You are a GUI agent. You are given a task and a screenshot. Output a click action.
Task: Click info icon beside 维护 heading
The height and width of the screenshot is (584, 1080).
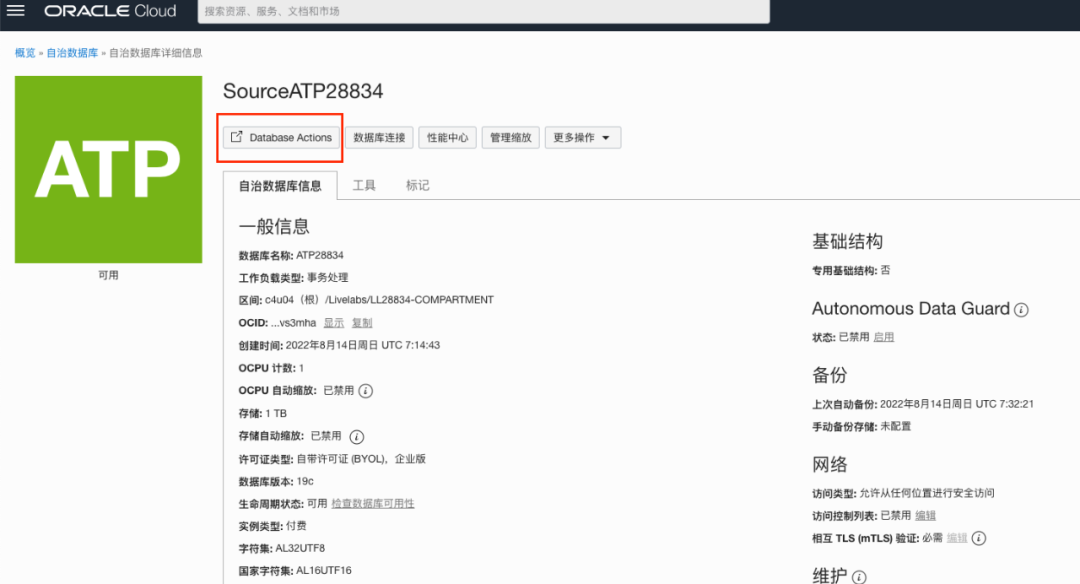(859, 577)
